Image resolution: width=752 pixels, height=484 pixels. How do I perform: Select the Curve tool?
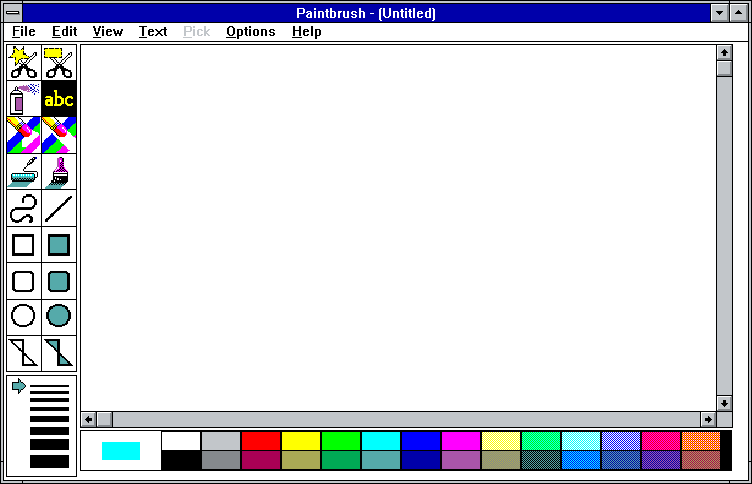[x=24, y=208]
